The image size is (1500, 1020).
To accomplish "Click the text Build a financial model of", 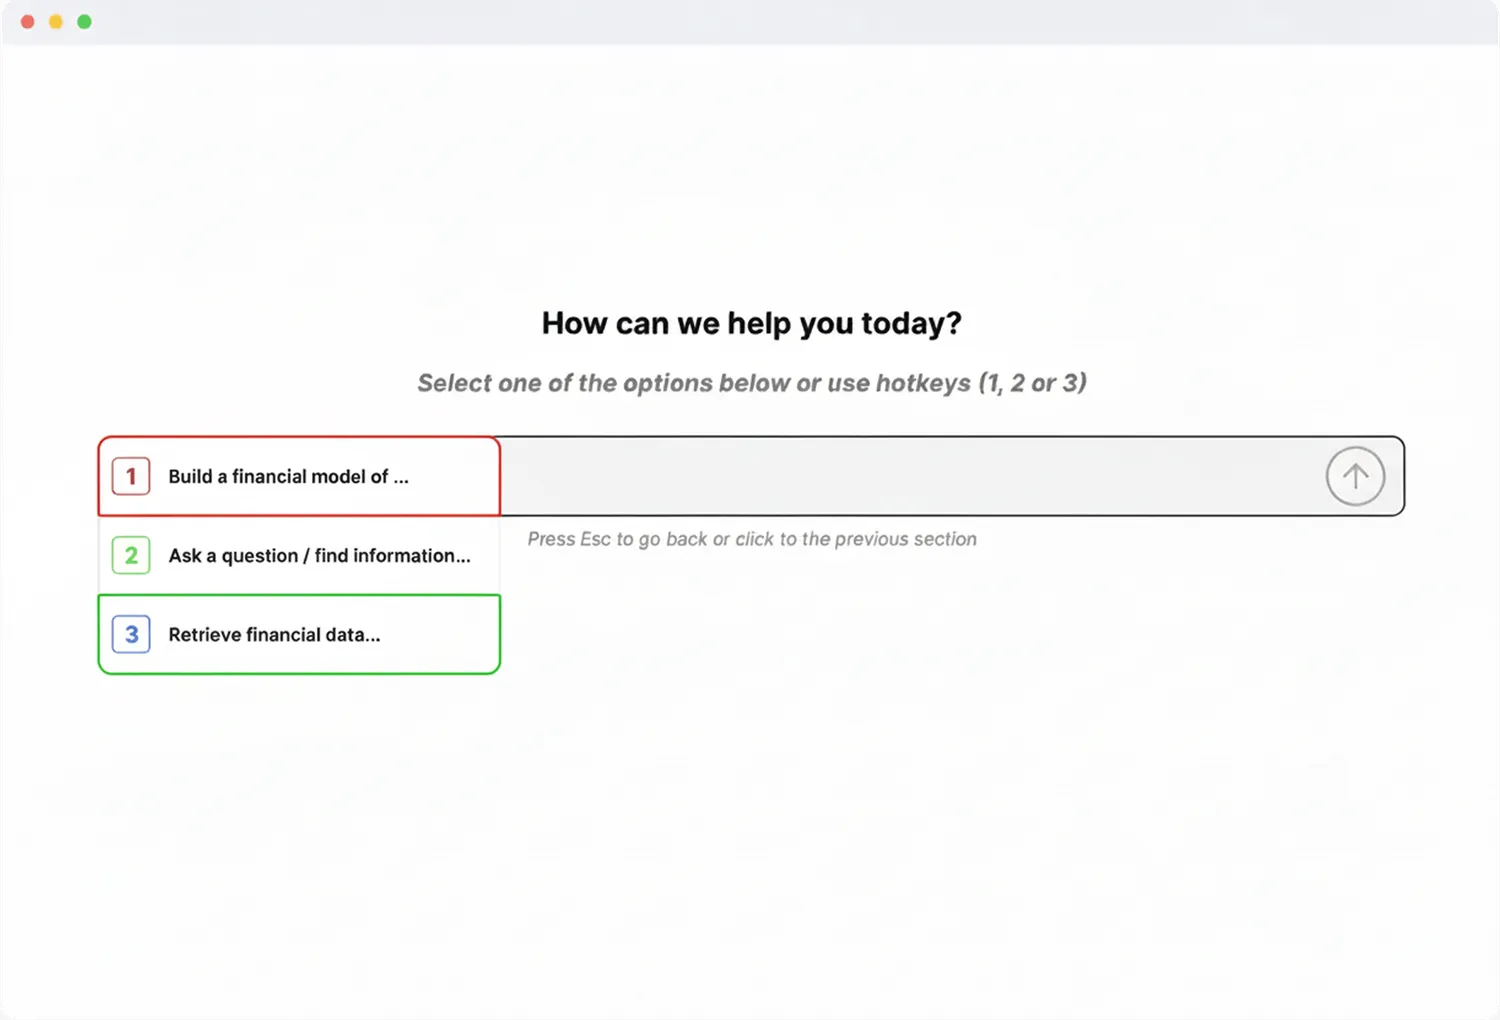I will click(287, 476).
